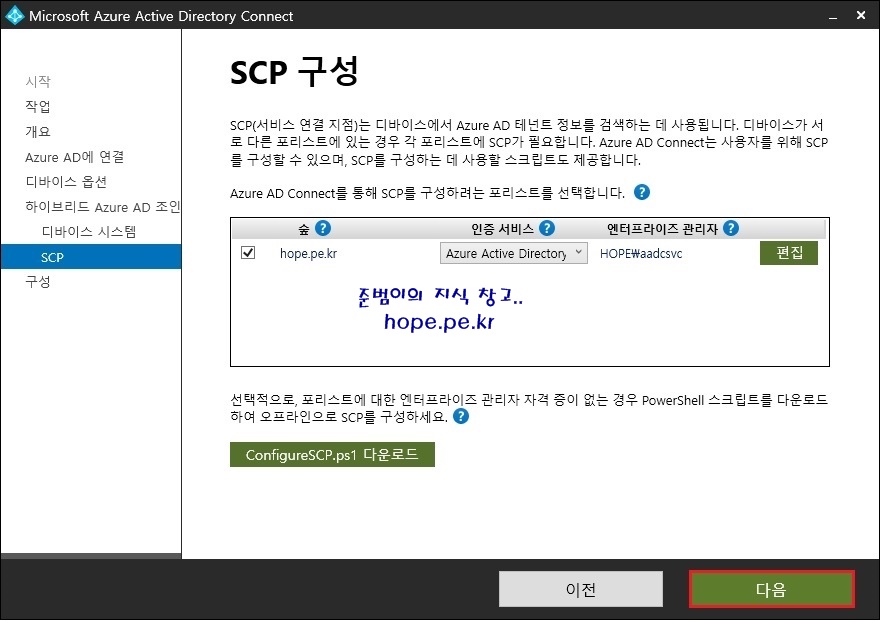Click the 편집 button for enterprise admin
The height and width of the screenshot is (620, 880).
pos(789,253)
